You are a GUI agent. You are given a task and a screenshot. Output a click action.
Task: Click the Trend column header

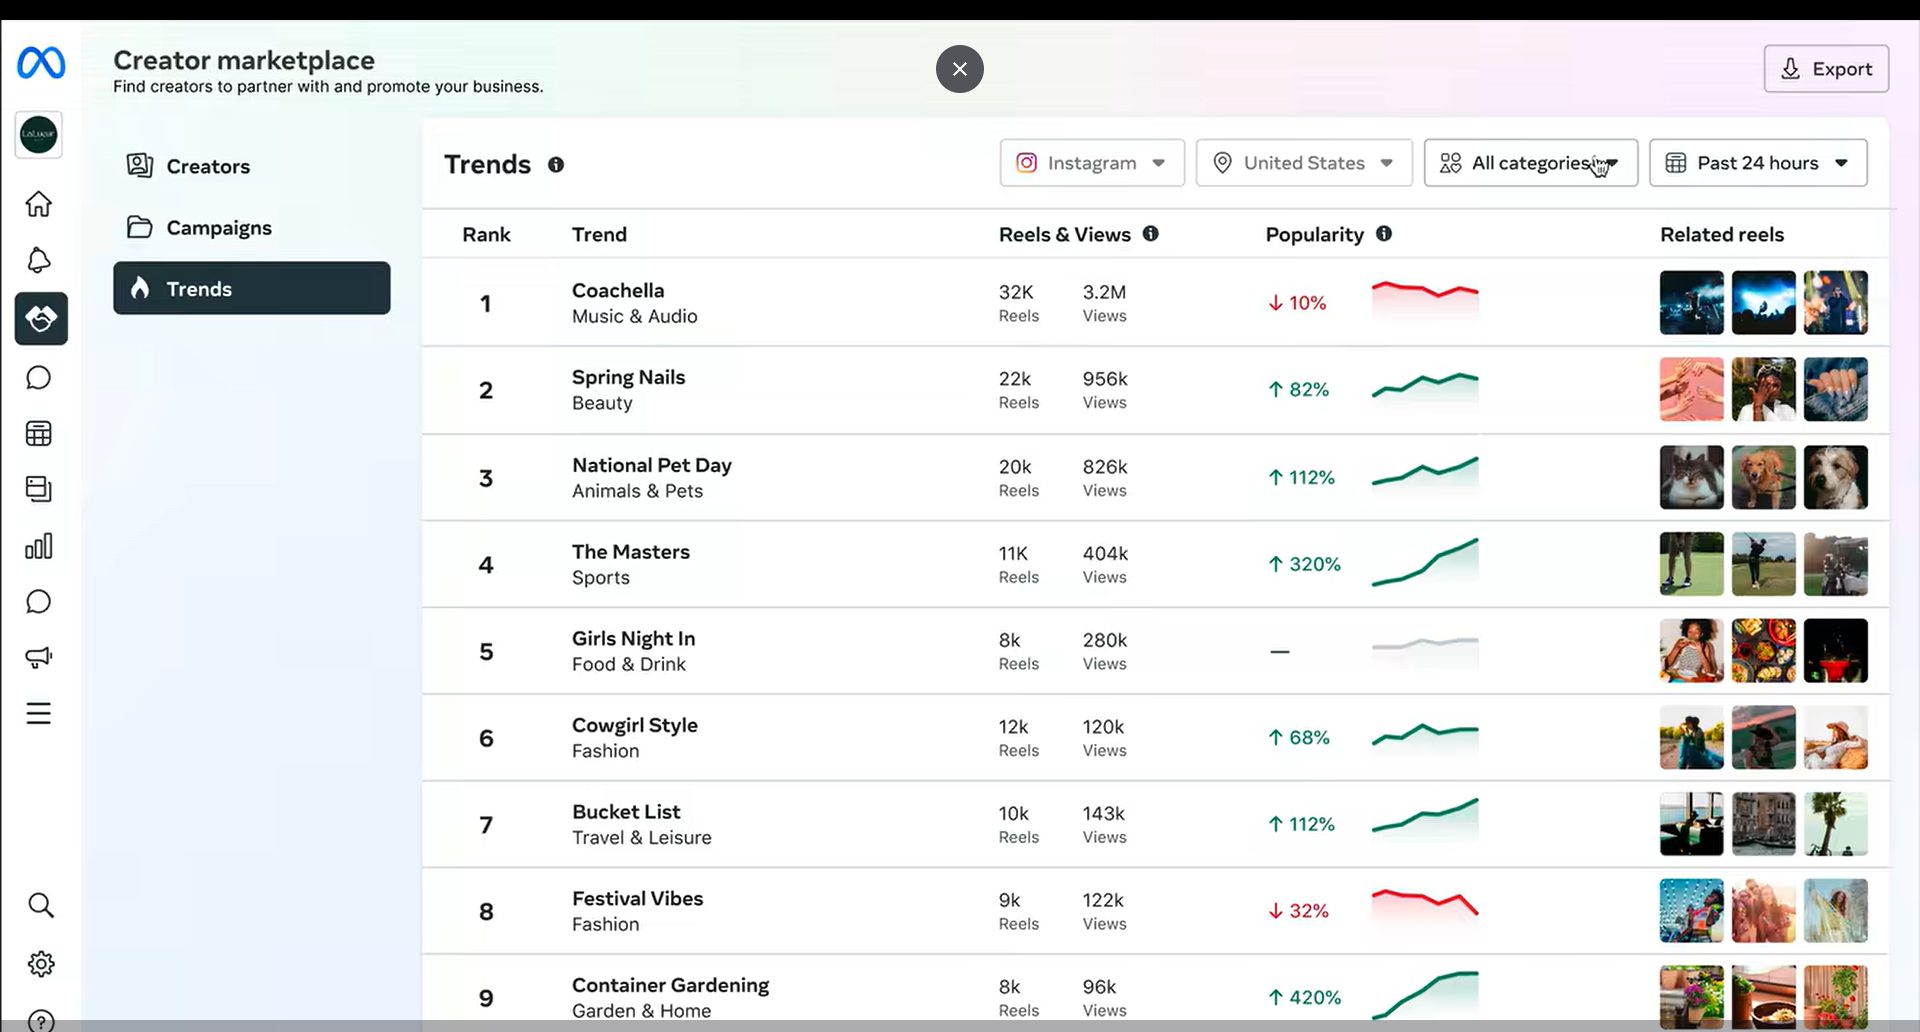pos(599,235)
